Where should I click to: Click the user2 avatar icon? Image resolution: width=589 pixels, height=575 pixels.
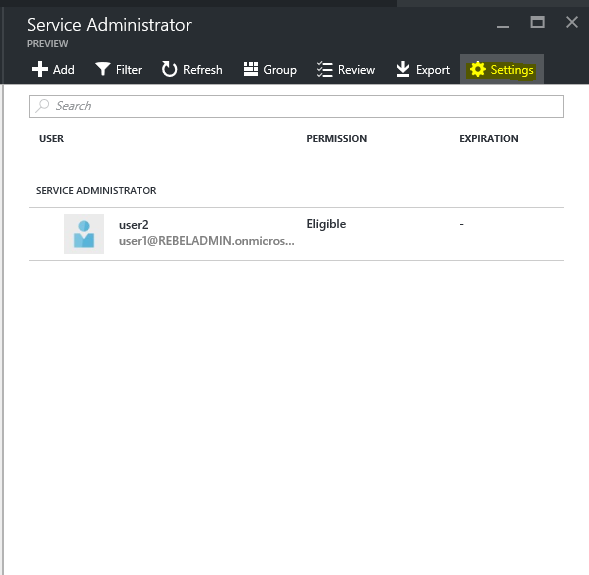[84, 234]
